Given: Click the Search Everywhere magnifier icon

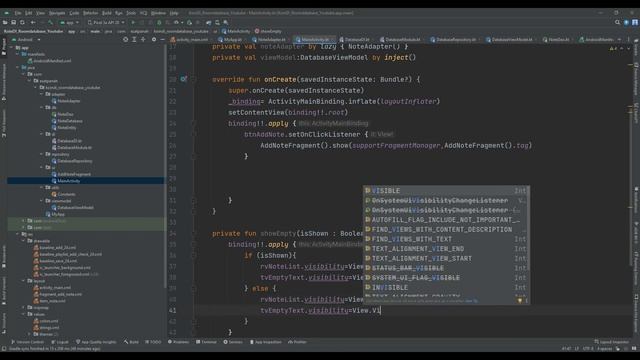Looking at the screenshot, I should coord(618,22).
